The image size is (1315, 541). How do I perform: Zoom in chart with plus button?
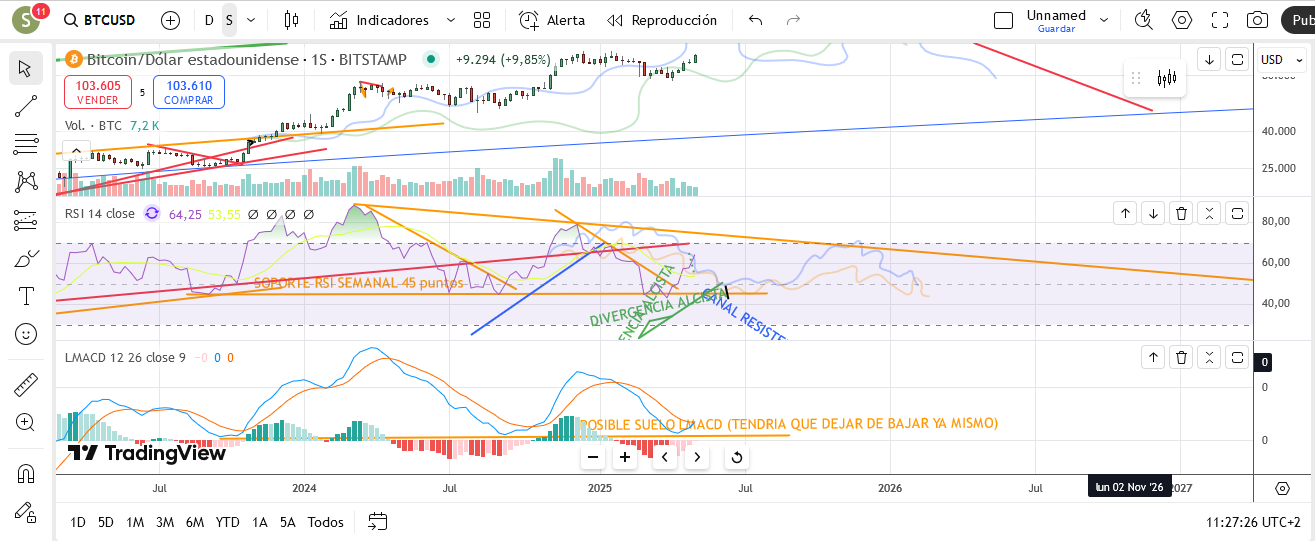[625, 458]
